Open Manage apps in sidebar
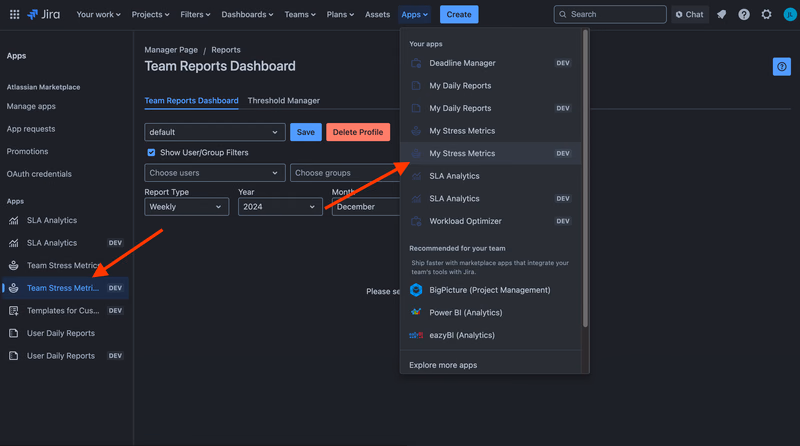Viewport: 800px width, 446px height. click(x=31, y=106)
